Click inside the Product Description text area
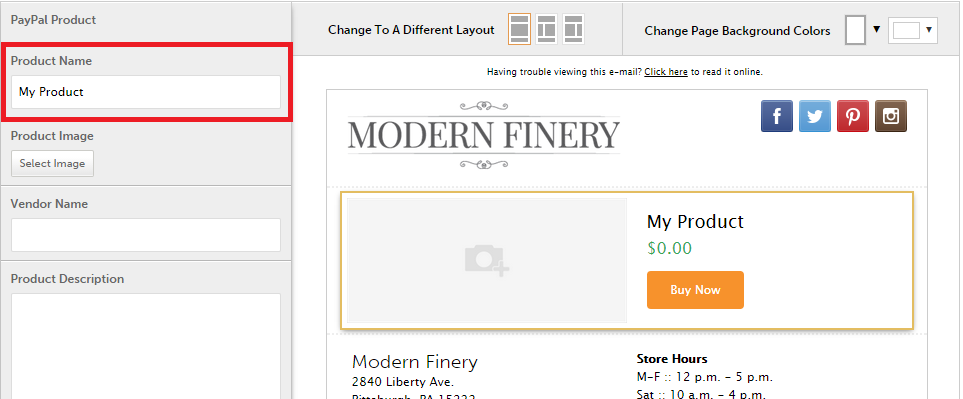This screenshot has height=399, width=963. click(x=146, y=346)
